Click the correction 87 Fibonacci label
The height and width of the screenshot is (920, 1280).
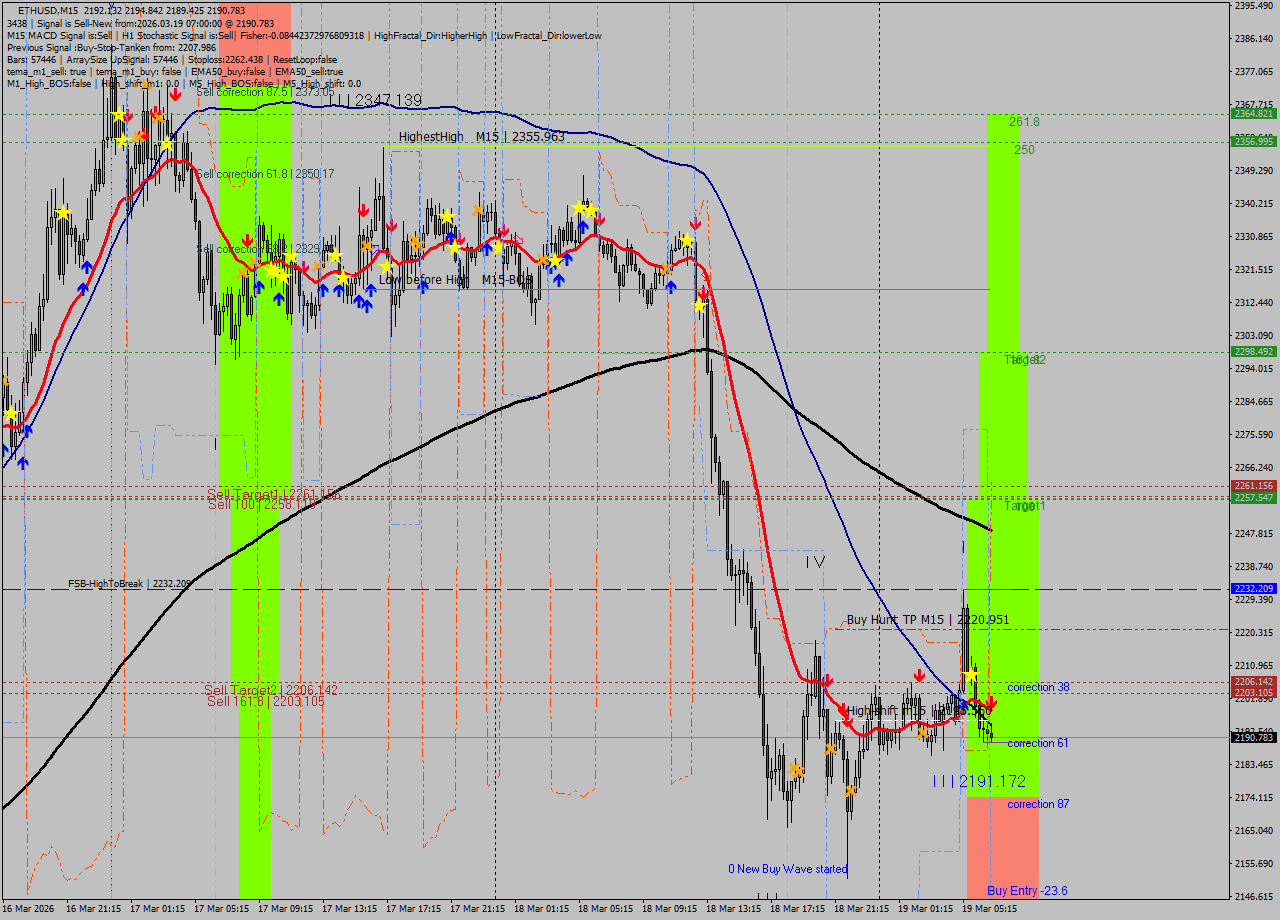[1038, 804]
